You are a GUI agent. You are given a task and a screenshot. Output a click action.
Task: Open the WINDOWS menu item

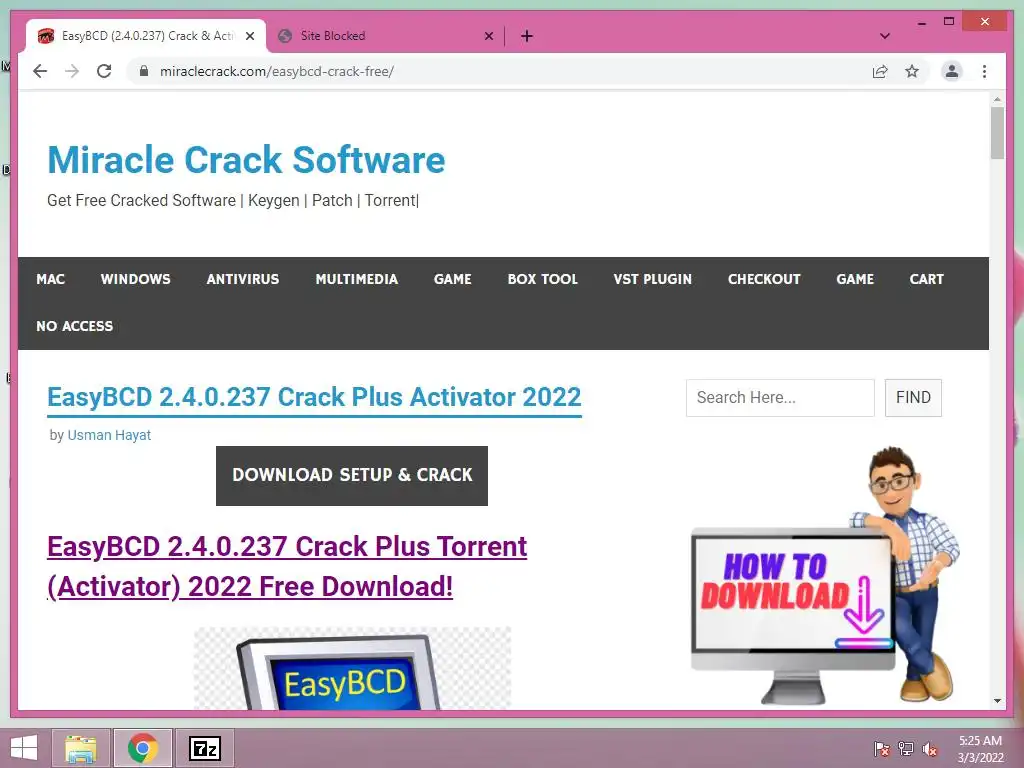135,279
